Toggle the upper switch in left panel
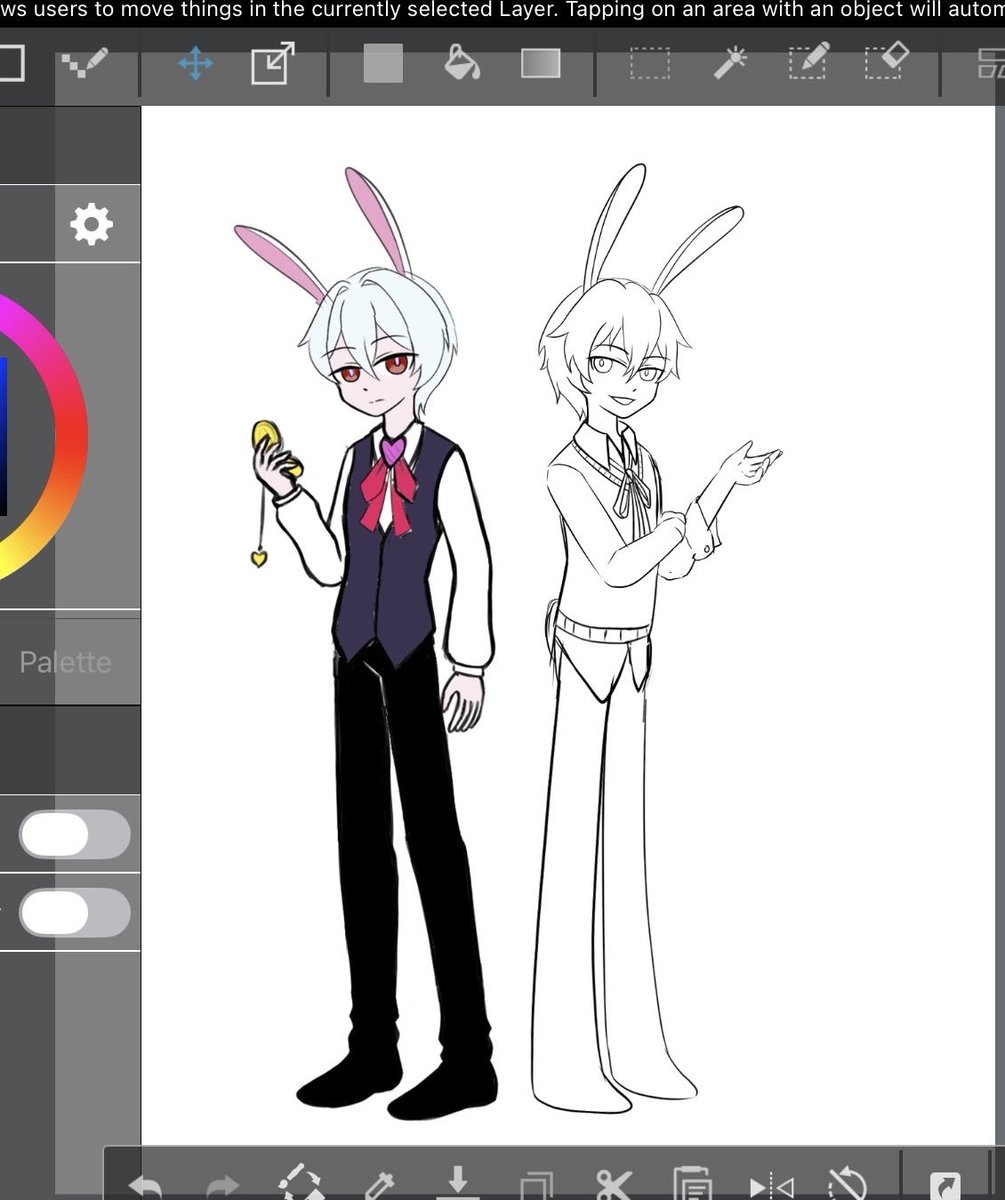 (x=74, y=835)
